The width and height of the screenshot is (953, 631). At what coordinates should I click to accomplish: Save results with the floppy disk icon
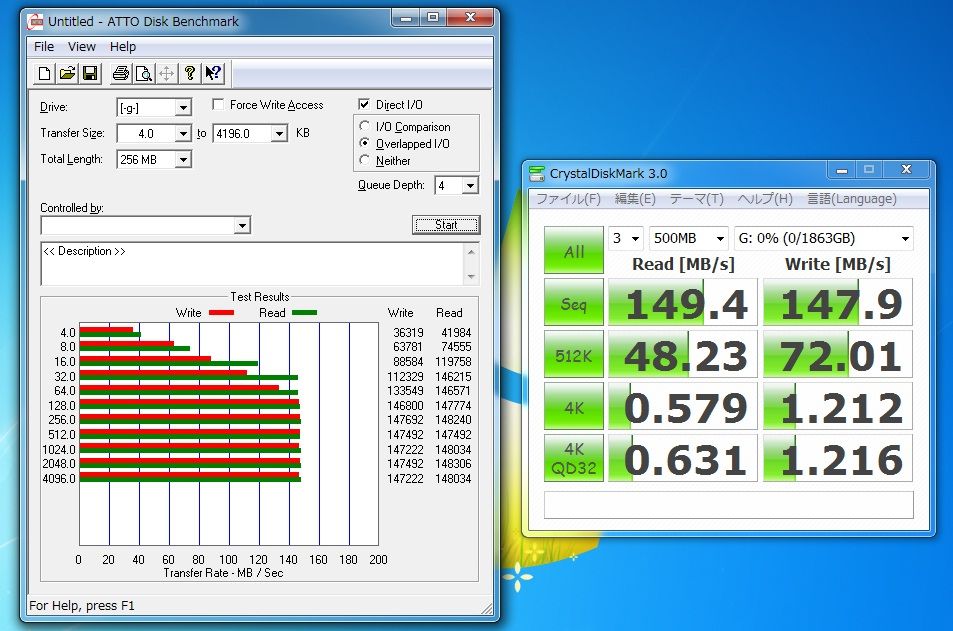coord(90,74)
